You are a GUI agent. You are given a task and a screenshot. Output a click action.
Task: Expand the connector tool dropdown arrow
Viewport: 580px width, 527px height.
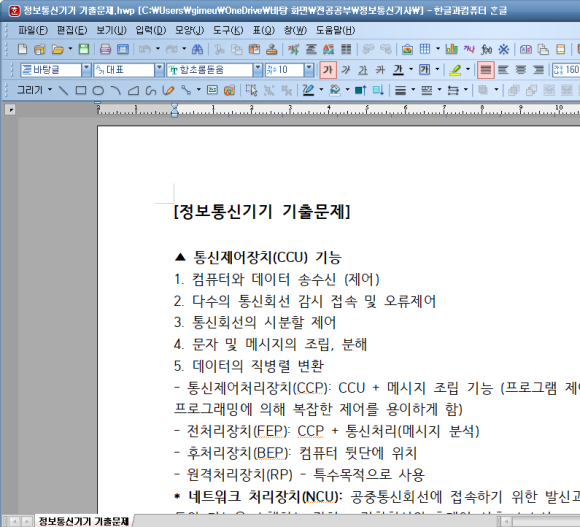[199, 90]
